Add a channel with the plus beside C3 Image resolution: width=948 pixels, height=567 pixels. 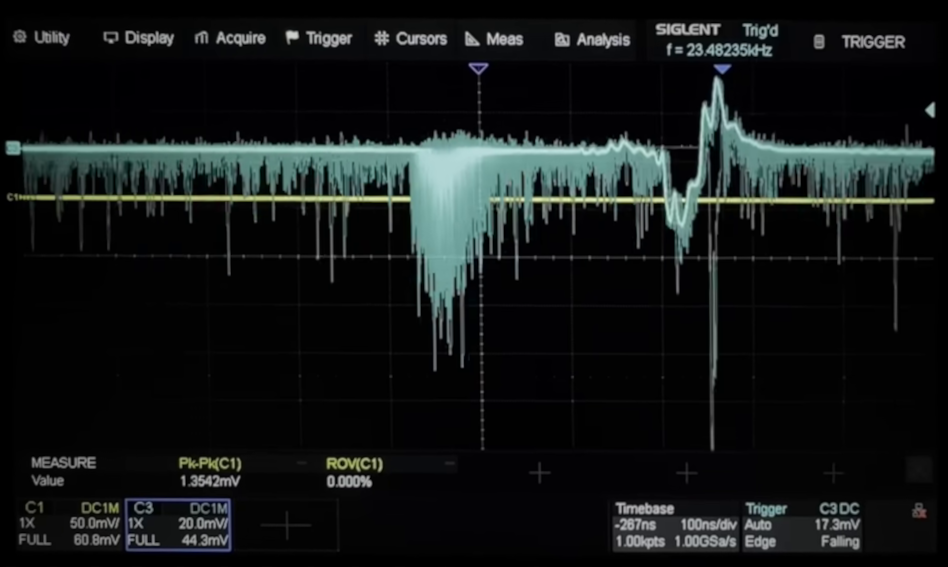click(x=287, y=525)
